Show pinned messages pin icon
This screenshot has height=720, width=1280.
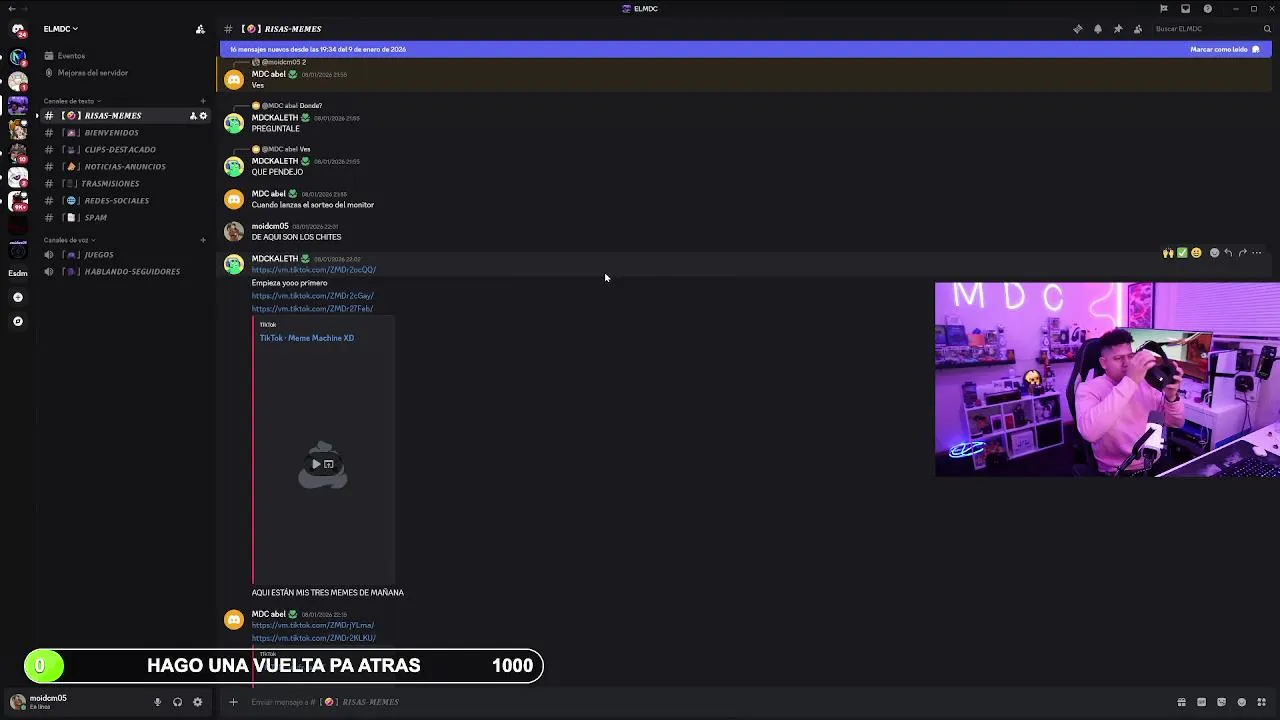[x=1117, y=29]
